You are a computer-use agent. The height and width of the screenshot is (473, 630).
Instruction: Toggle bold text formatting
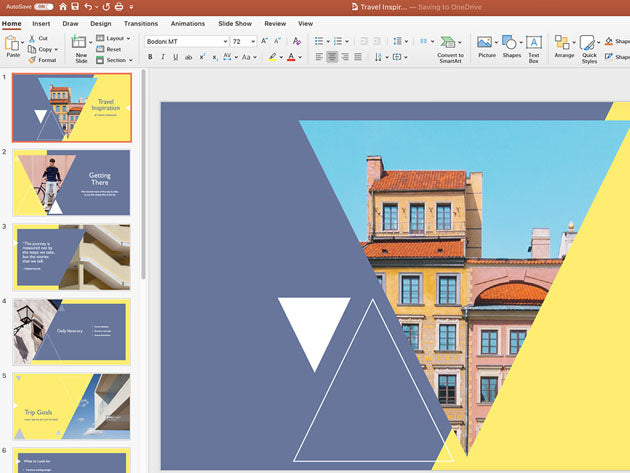150,57
